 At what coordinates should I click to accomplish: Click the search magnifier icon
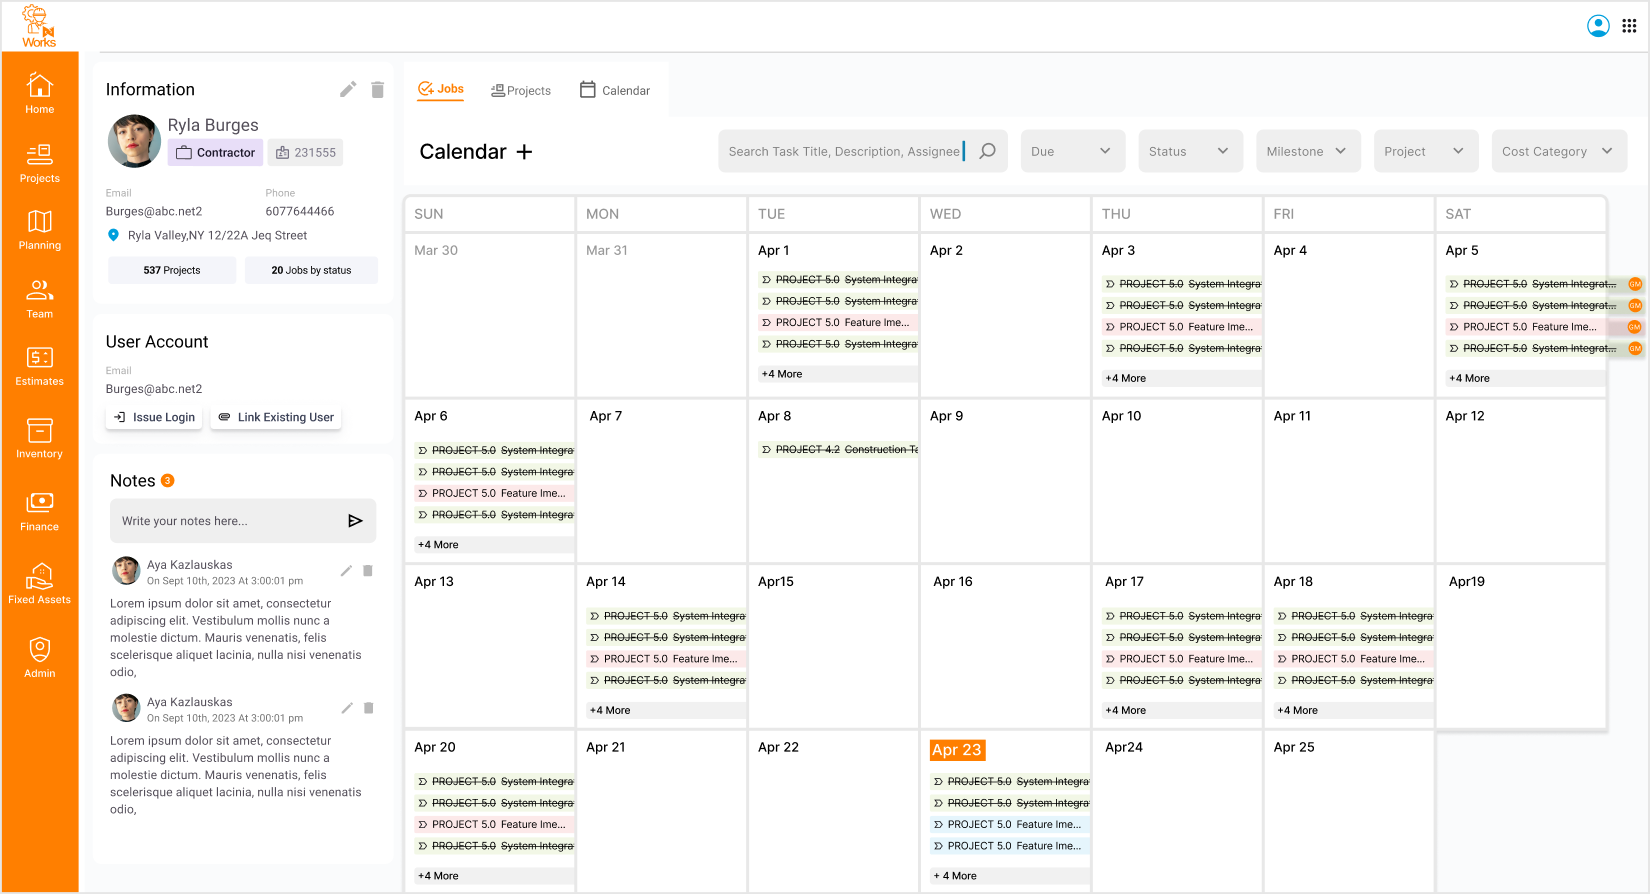click(987, 151)
